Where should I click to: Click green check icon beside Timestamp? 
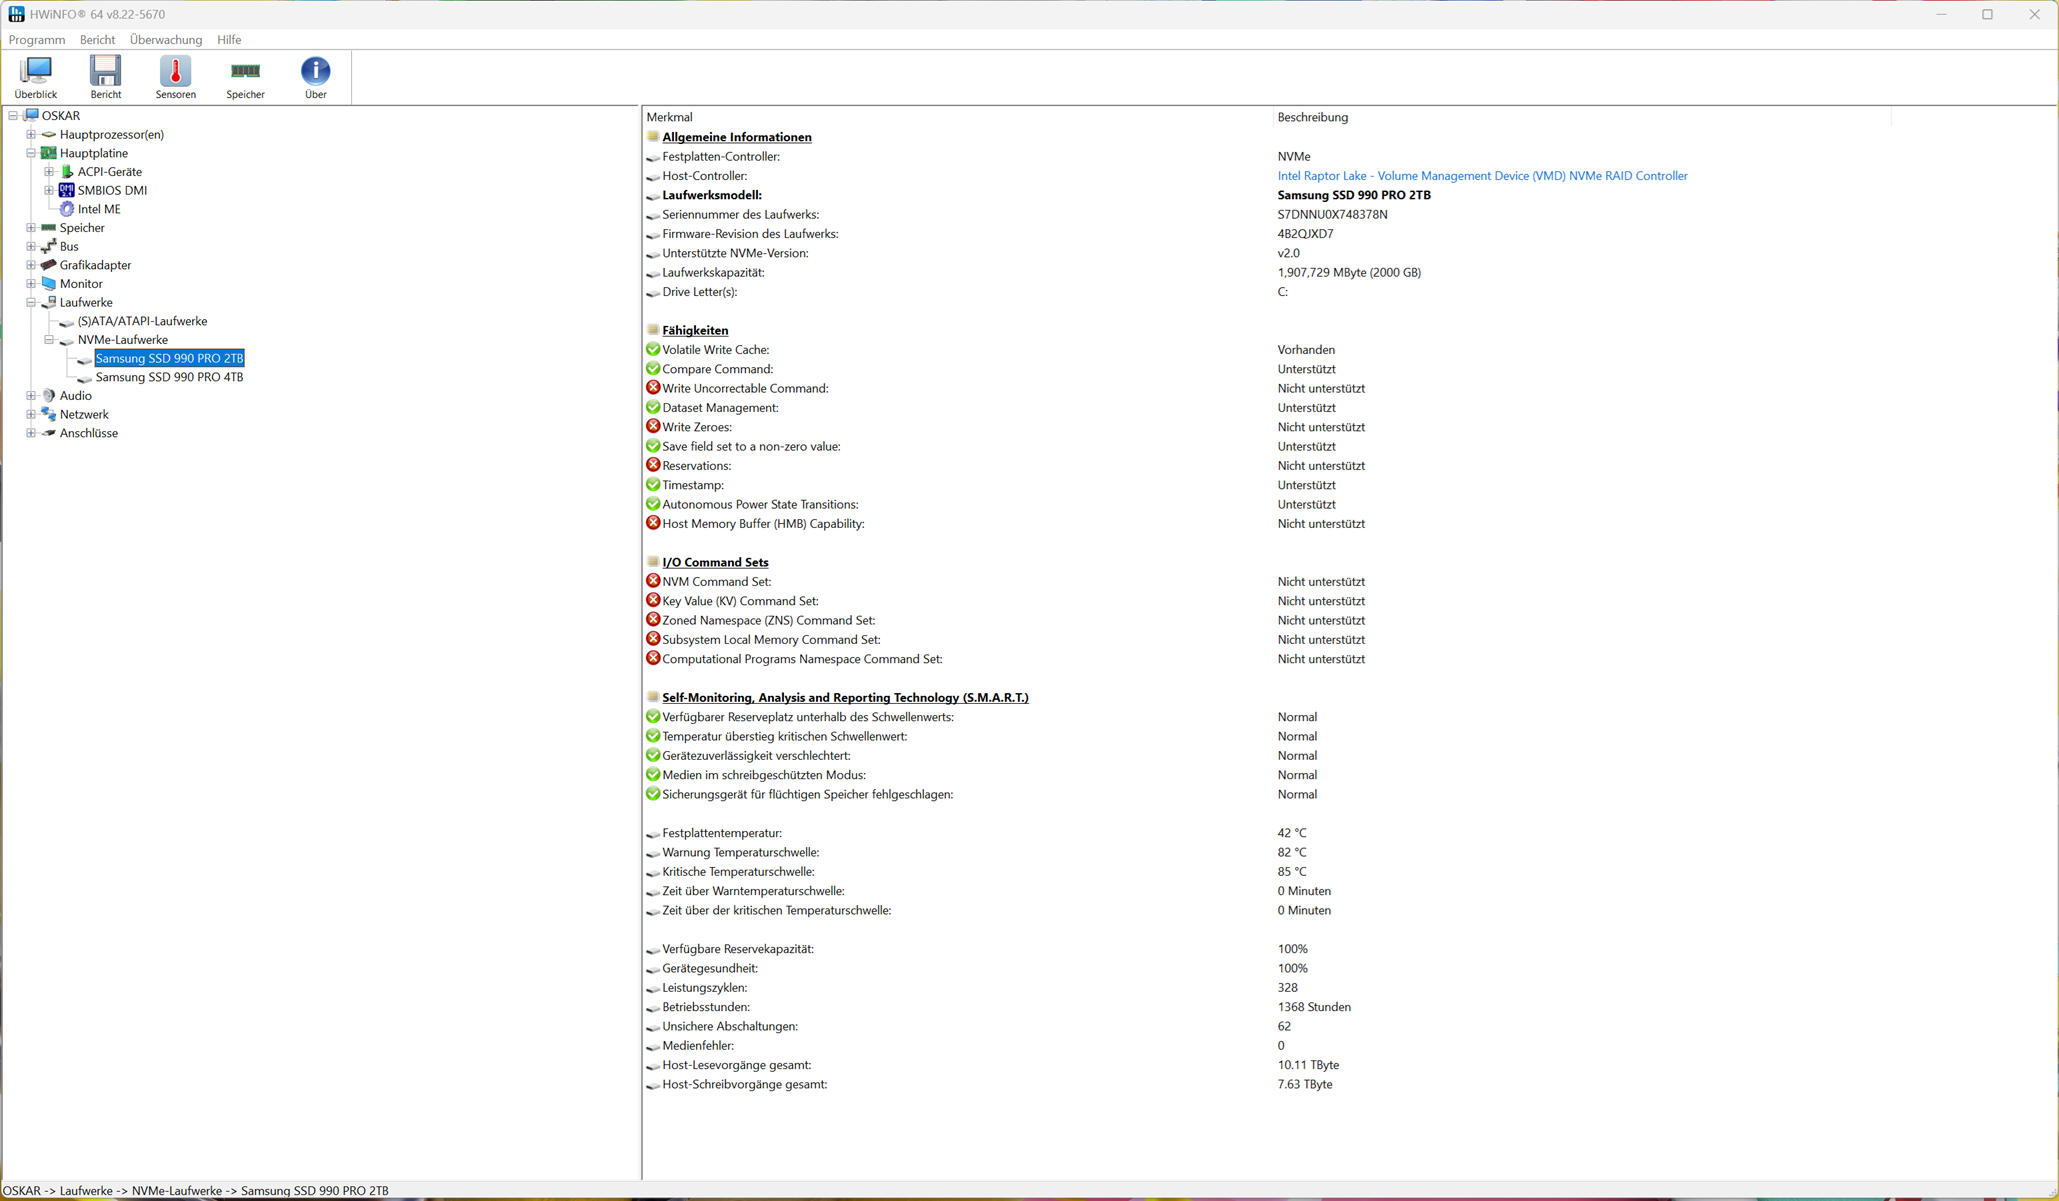(x=653, y=485)
